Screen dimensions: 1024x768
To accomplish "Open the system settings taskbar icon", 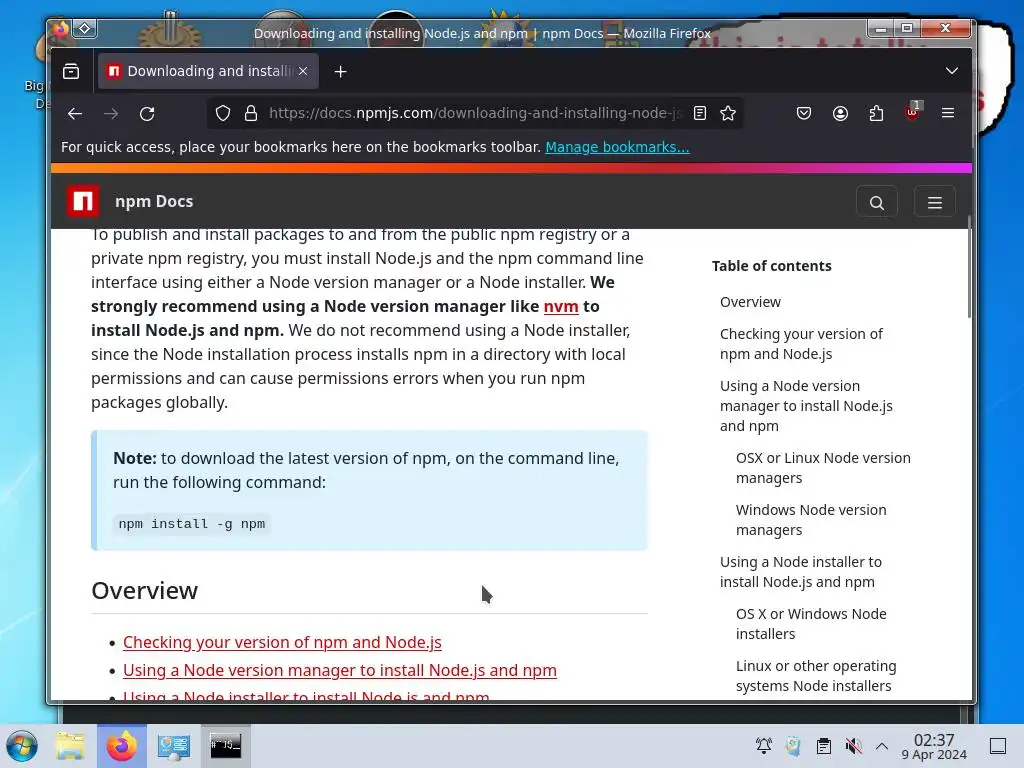I will 174,746.
